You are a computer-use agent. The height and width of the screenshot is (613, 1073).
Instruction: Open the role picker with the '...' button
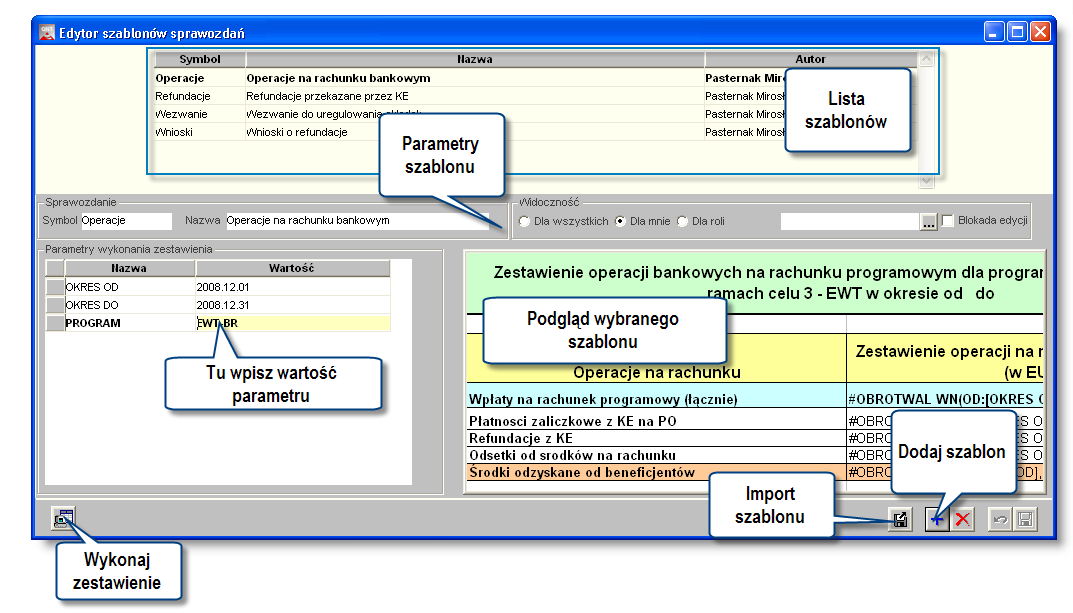[928, 222]
